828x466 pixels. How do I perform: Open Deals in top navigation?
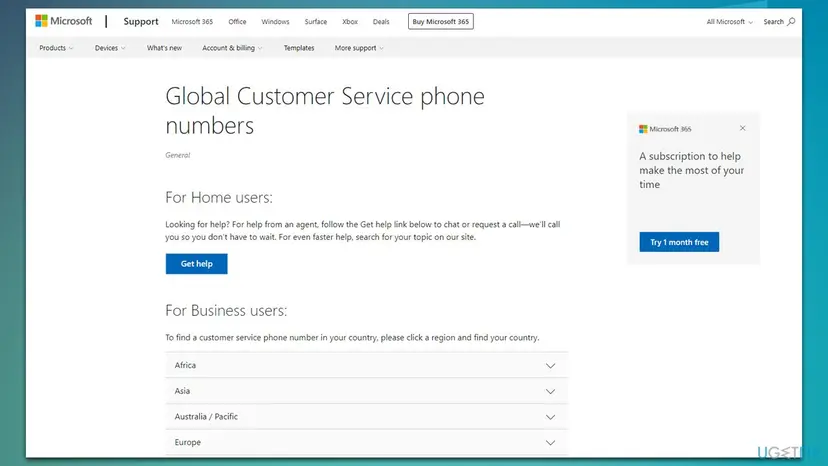pos(381,22)
